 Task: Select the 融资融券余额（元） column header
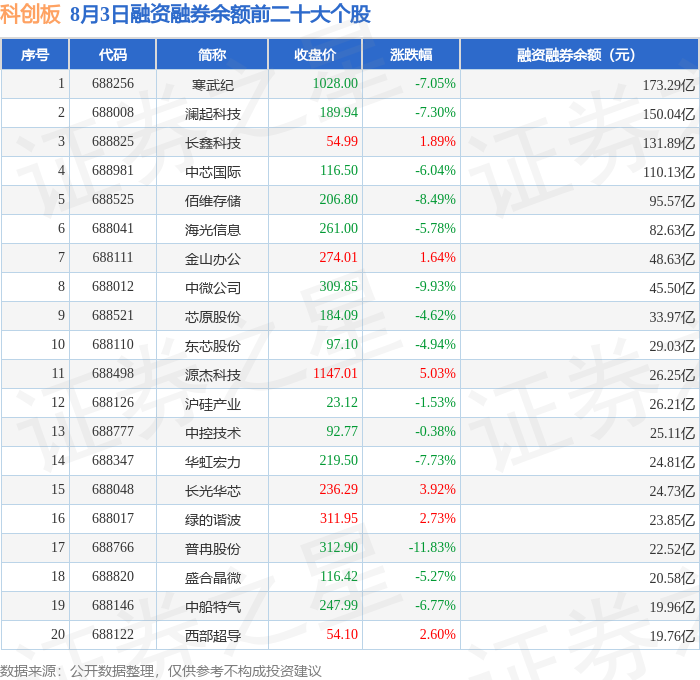pyautogui.click(x=579, y=54)
